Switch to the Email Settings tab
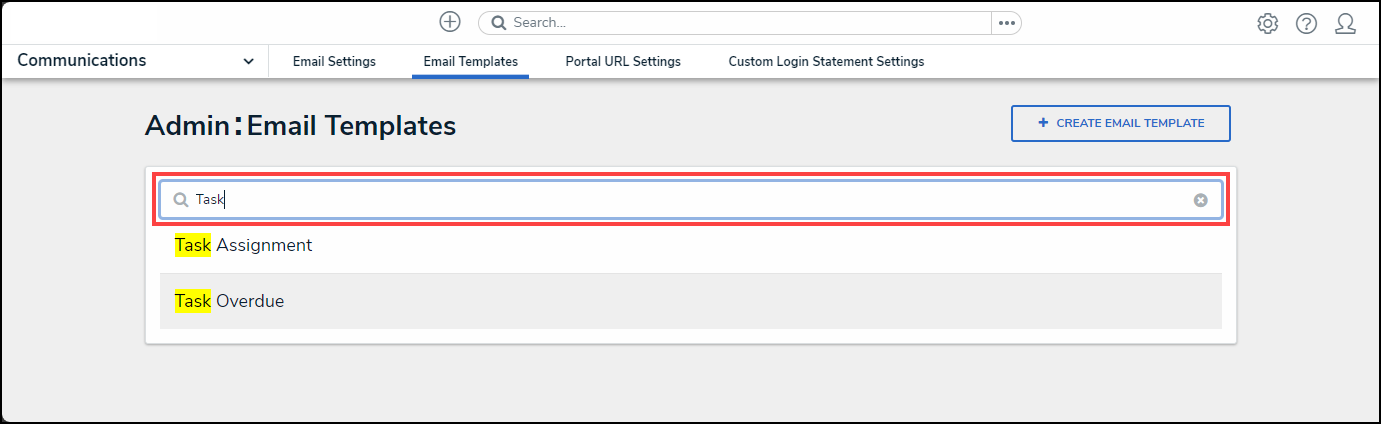 (x=334, y=61)
